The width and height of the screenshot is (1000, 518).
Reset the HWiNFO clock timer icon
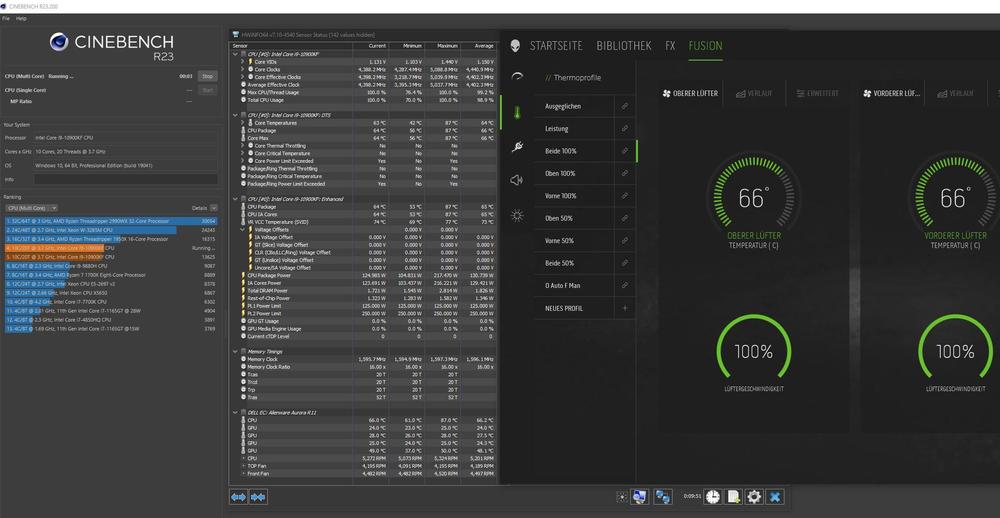point(713,496)
